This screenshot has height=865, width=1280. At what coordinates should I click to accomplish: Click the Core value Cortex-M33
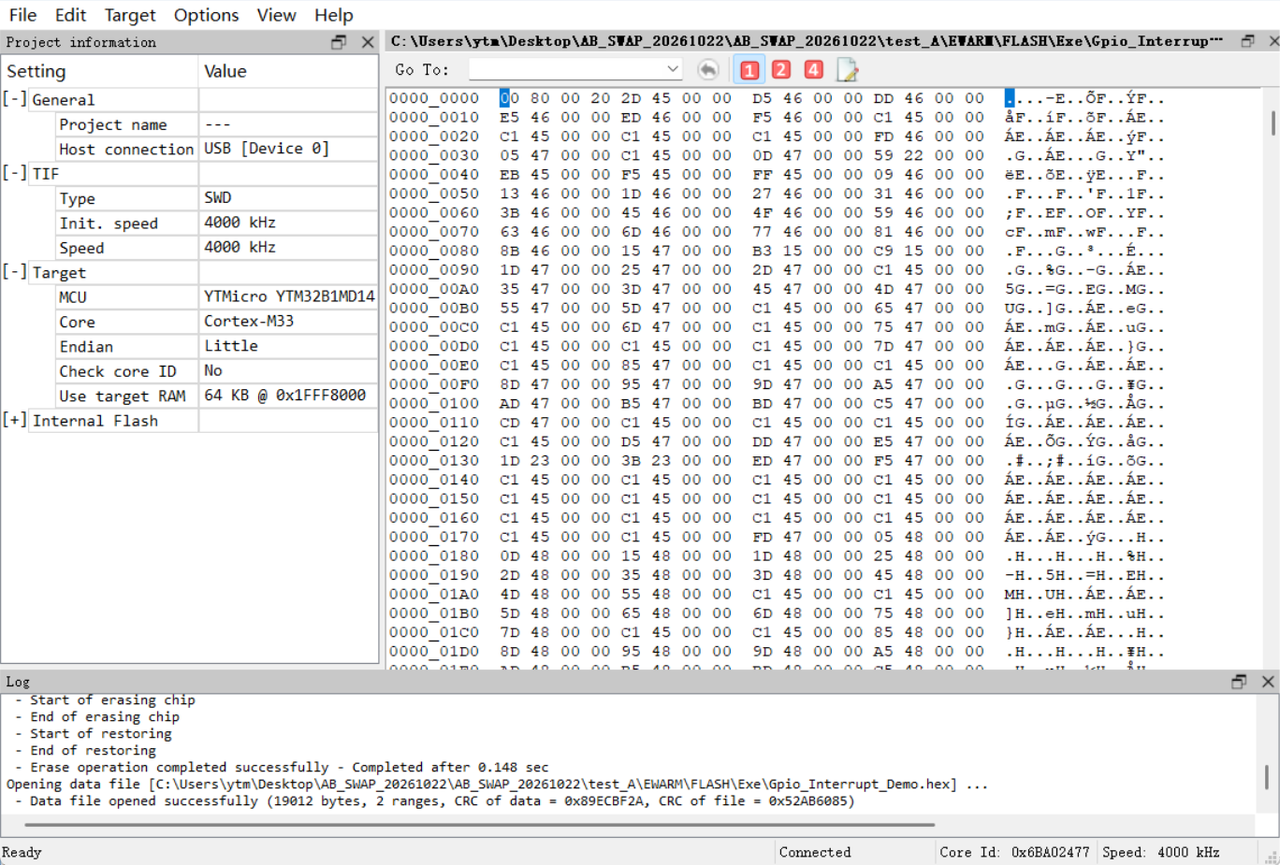(250, 322)
